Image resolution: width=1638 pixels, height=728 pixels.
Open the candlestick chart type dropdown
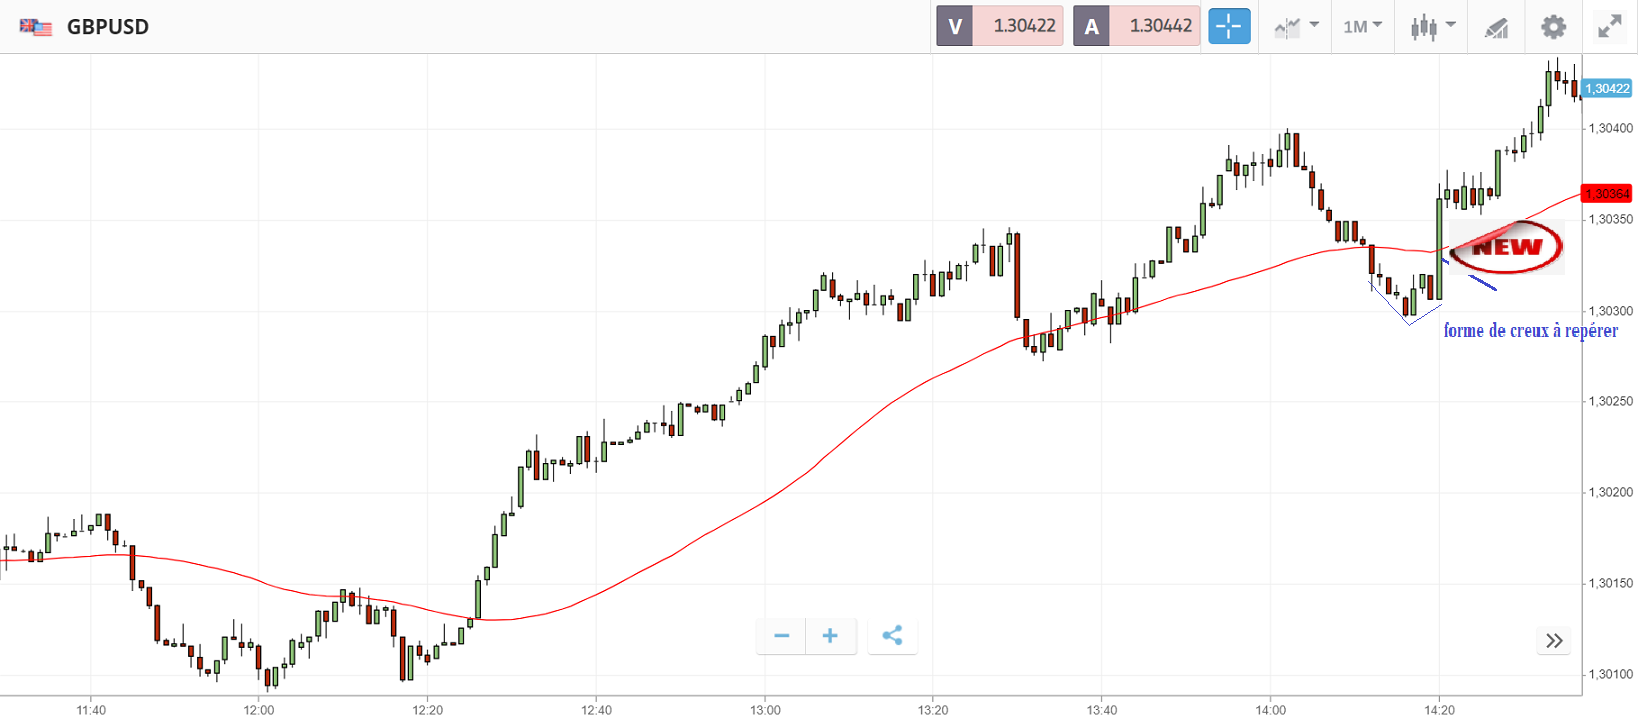click(x=1432, y=27)
